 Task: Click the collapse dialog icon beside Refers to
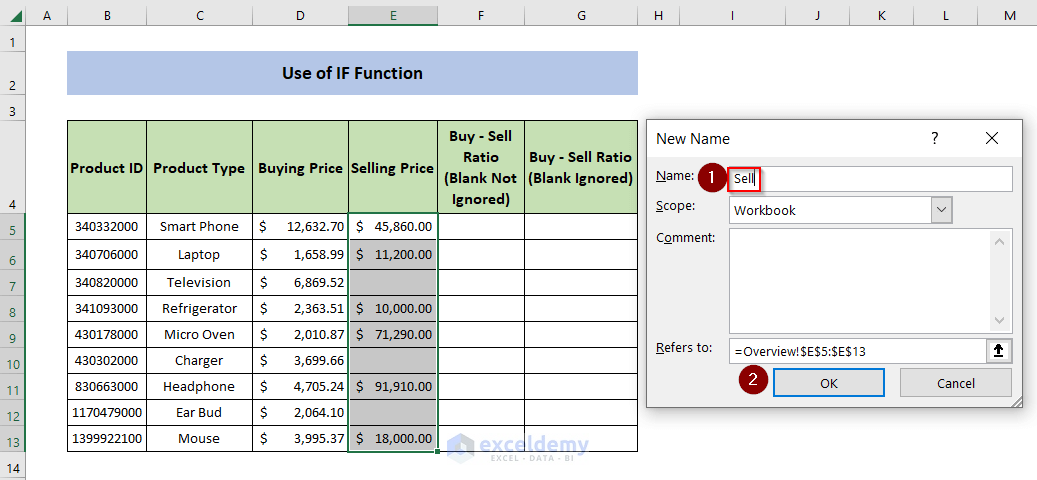click(999, 352)
